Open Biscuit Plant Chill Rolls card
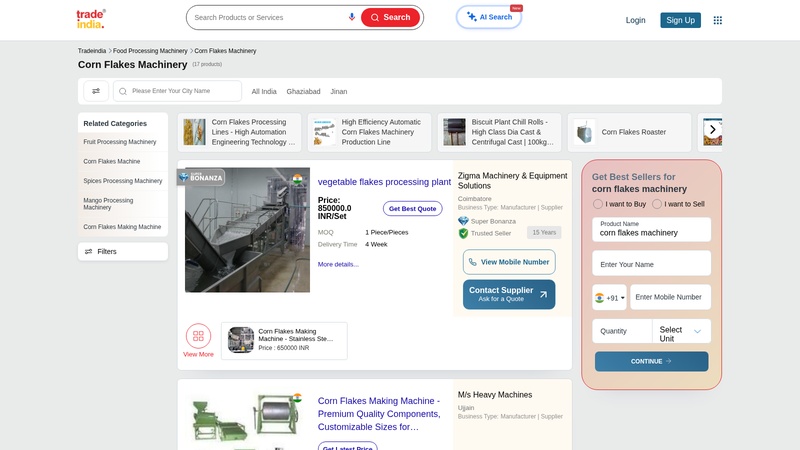The width and height of the screenshot is (800, 450). pyautogui.click(x=499, y=132)
